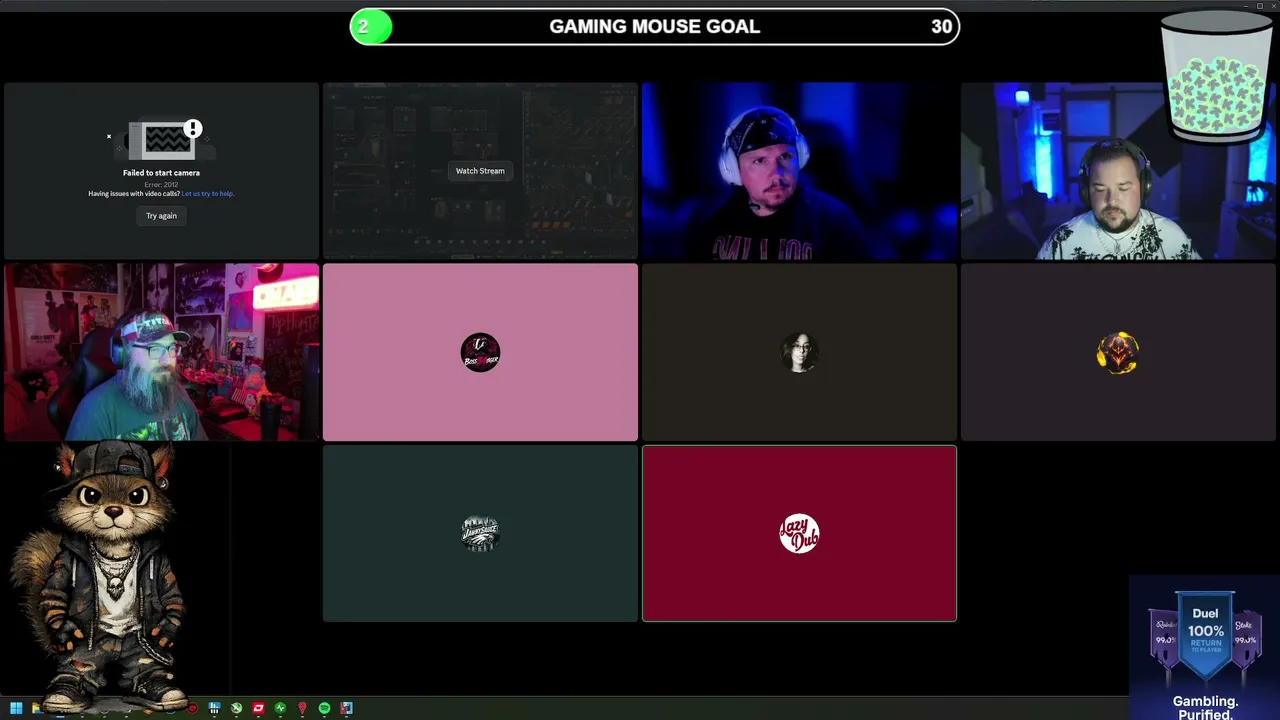This screenshot has width=1280, height=720.
Task: Close the call window
Action: 1273,6
